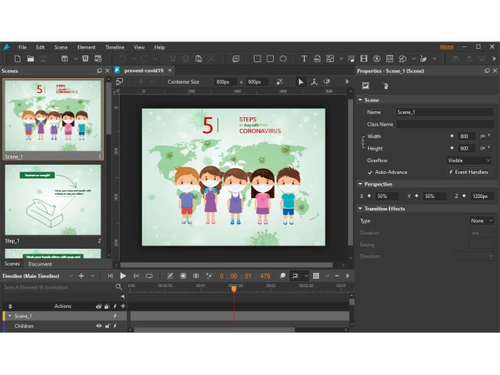Open the View menu
The height and width of the screenshot is (375, 500).
139,47
